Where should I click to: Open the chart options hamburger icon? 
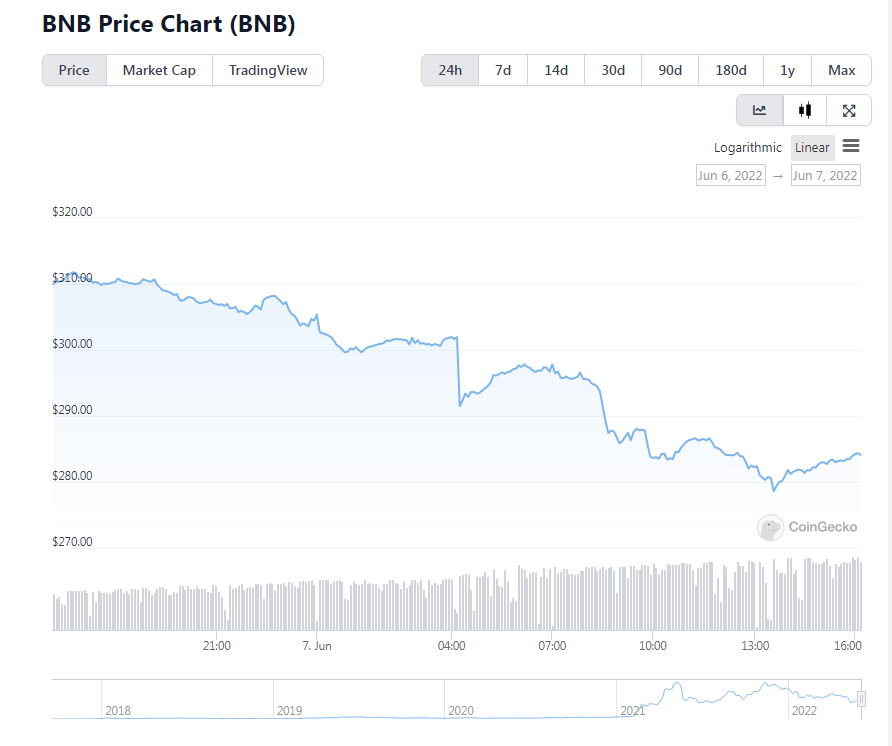click(851, 146)
